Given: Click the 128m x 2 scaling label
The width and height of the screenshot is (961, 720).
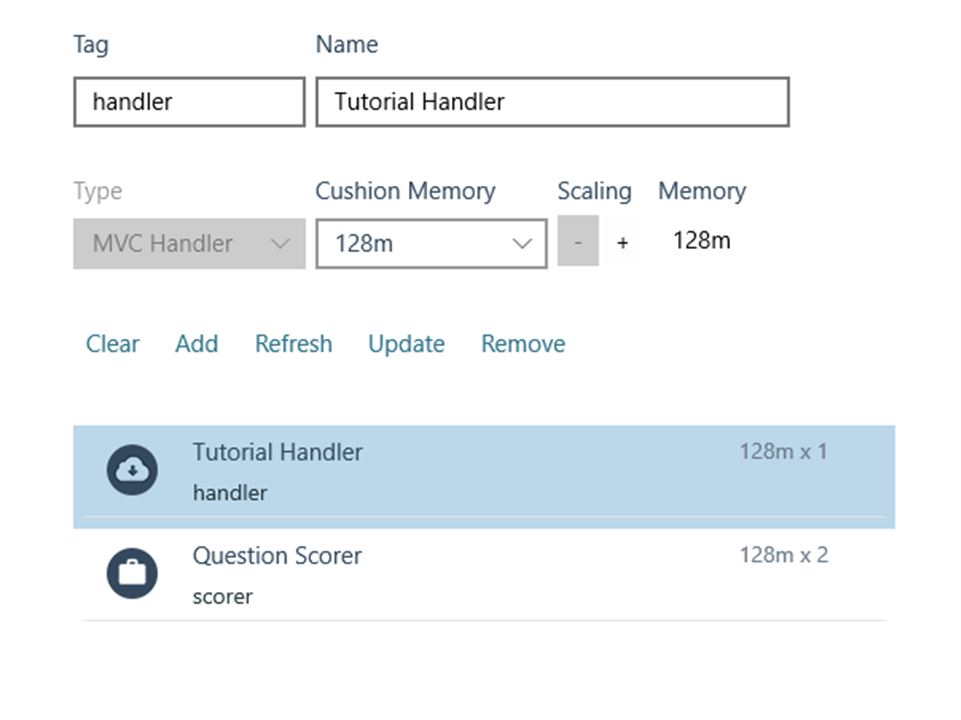Looking at the screenshot, I should pyautogui.click(x=784, y=555).
